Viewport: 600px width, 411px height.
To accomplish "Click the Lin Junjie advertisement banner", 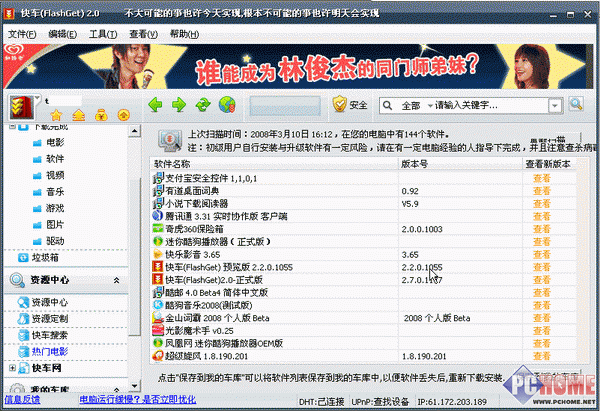I will (x=300, y=67).
